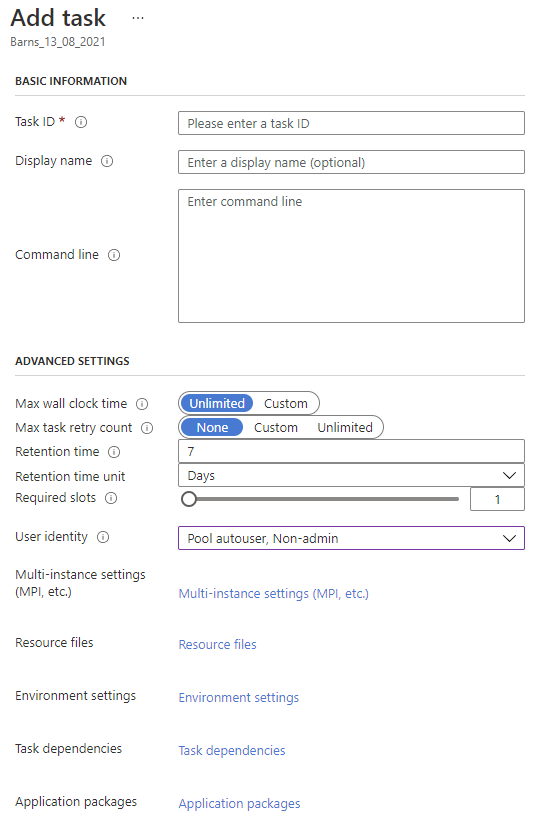Click the Required slots info icon

111,498
